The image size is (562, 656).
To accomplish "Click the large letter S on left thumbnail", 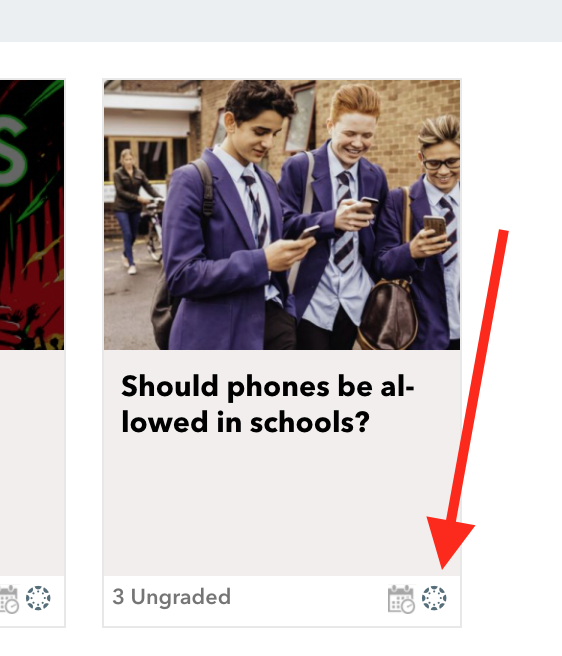I will pos(13,151).
